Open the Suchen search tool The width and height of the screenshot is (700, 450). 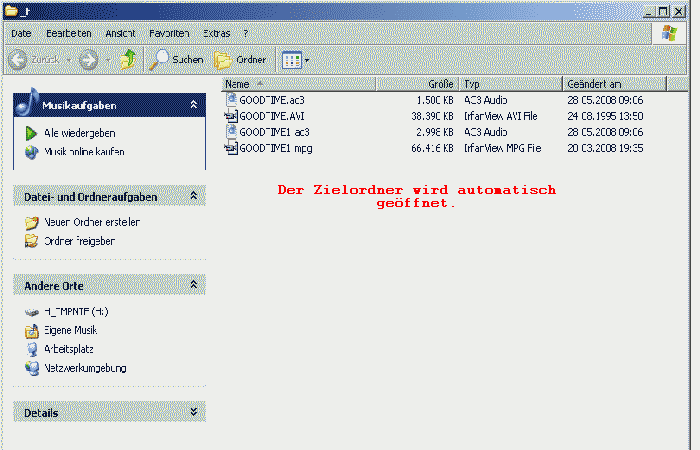click(176, 60)
